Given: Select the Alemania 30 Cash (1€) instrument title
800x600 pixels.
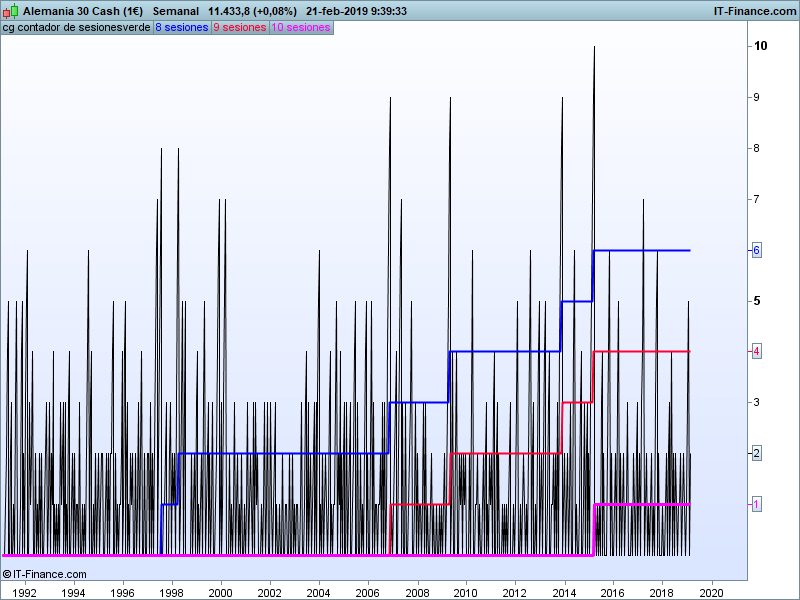Looking at the screenshot, I should (x=83, y=10).
